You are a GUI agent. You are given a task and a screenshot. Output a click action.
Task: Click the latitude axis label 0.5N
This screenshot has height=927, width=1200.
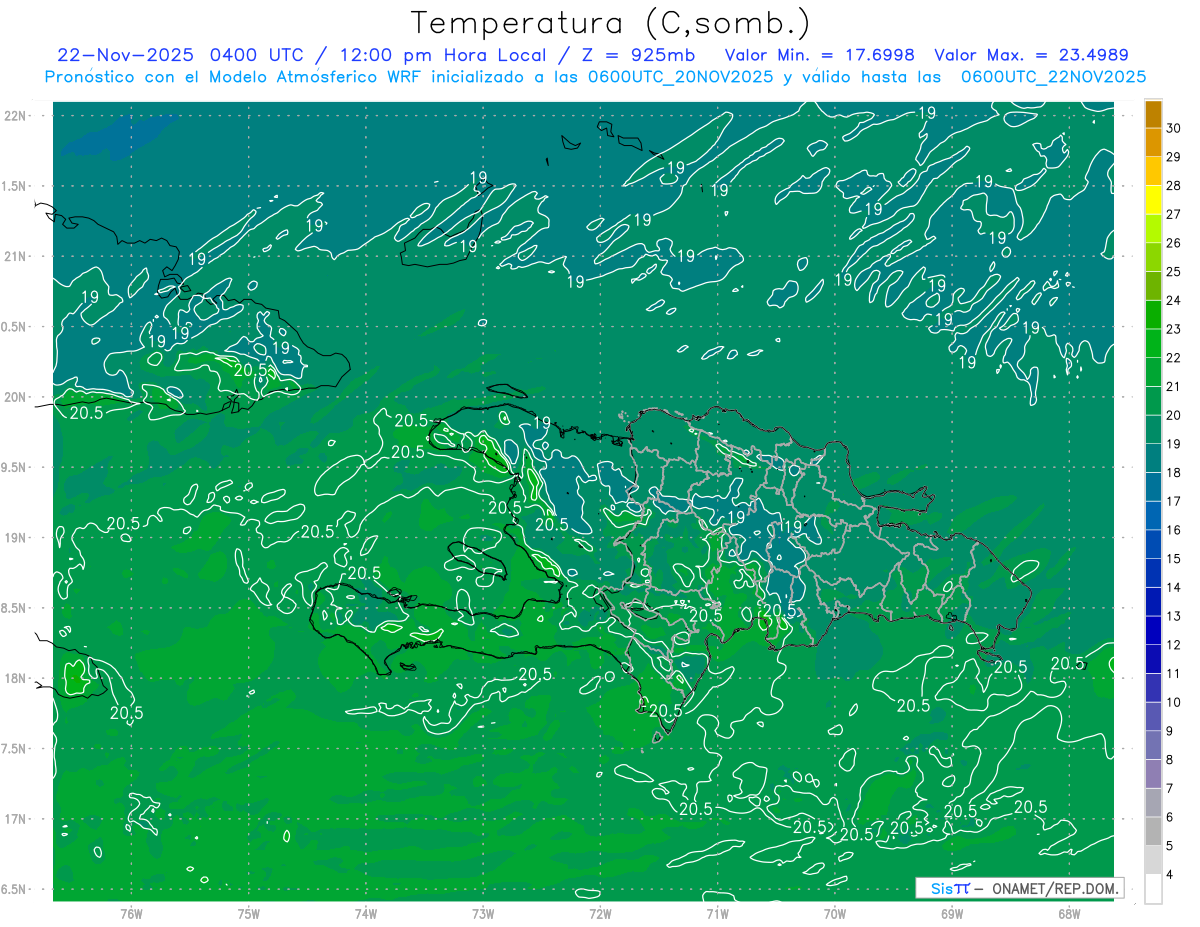point(15,327)
